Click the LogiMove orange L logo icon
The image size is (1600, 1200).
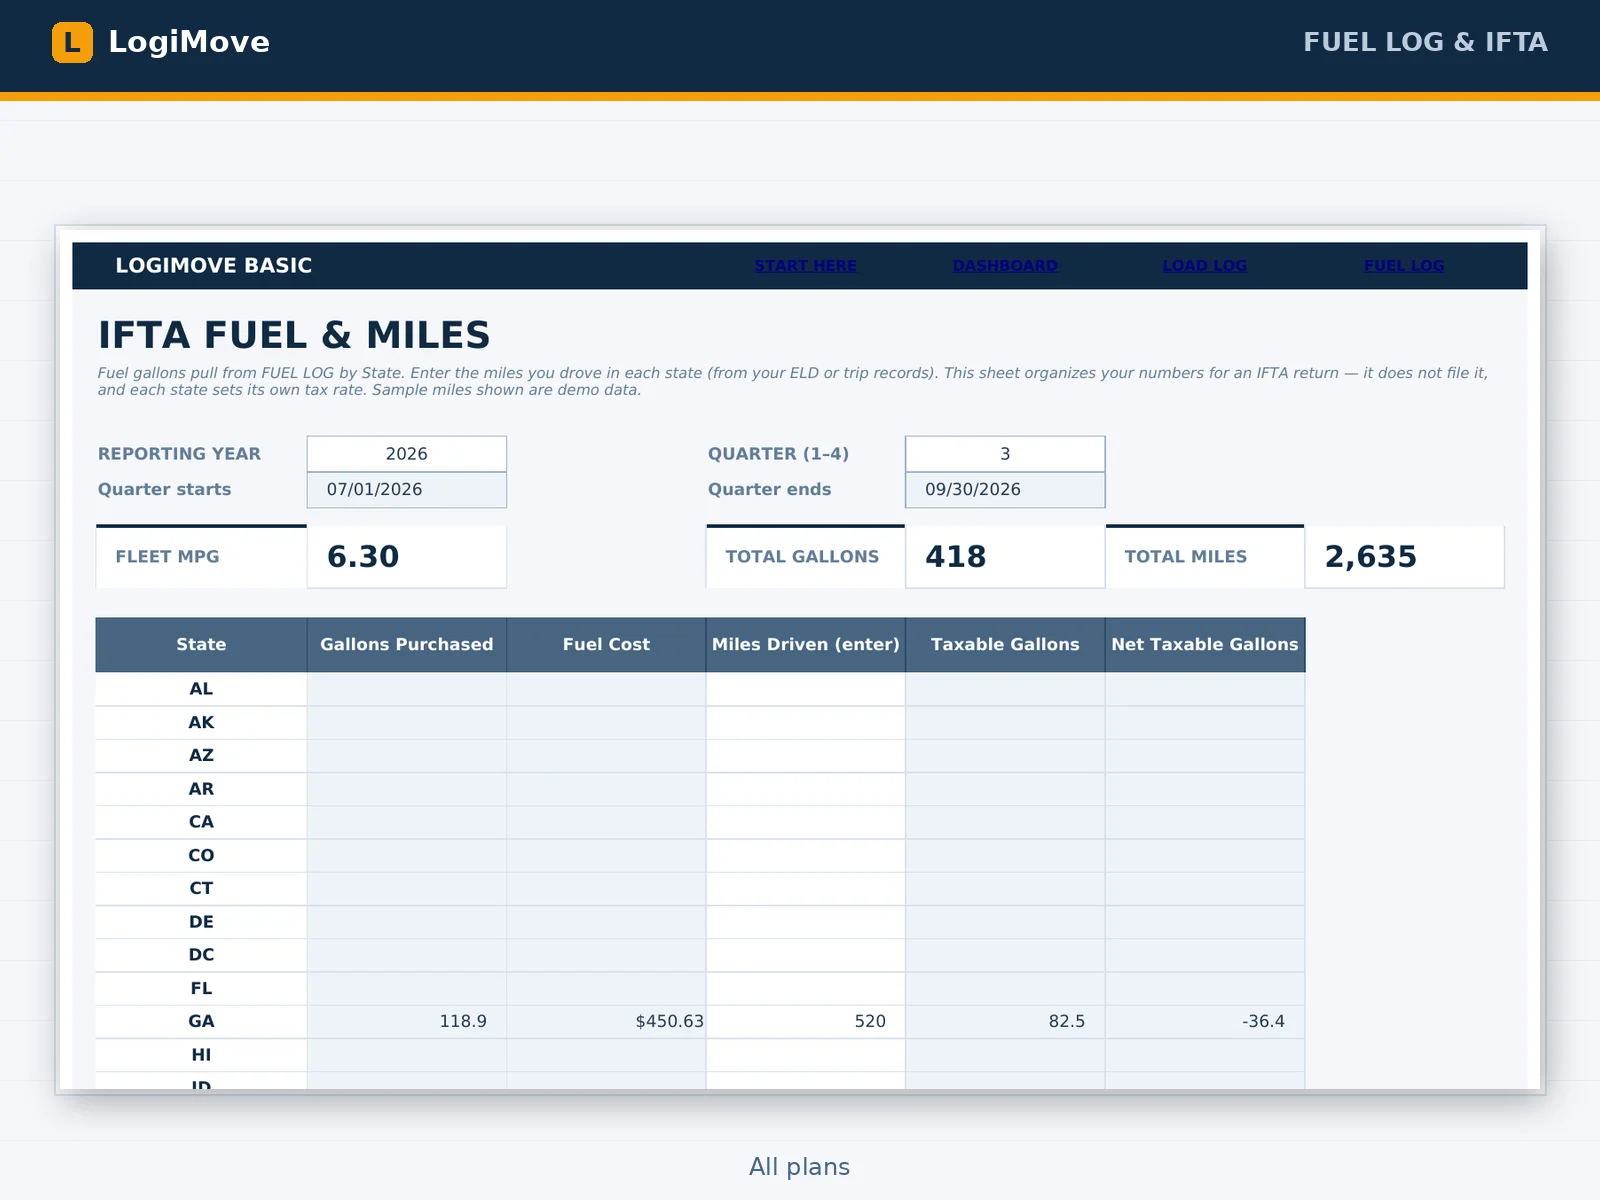(72, 42)
